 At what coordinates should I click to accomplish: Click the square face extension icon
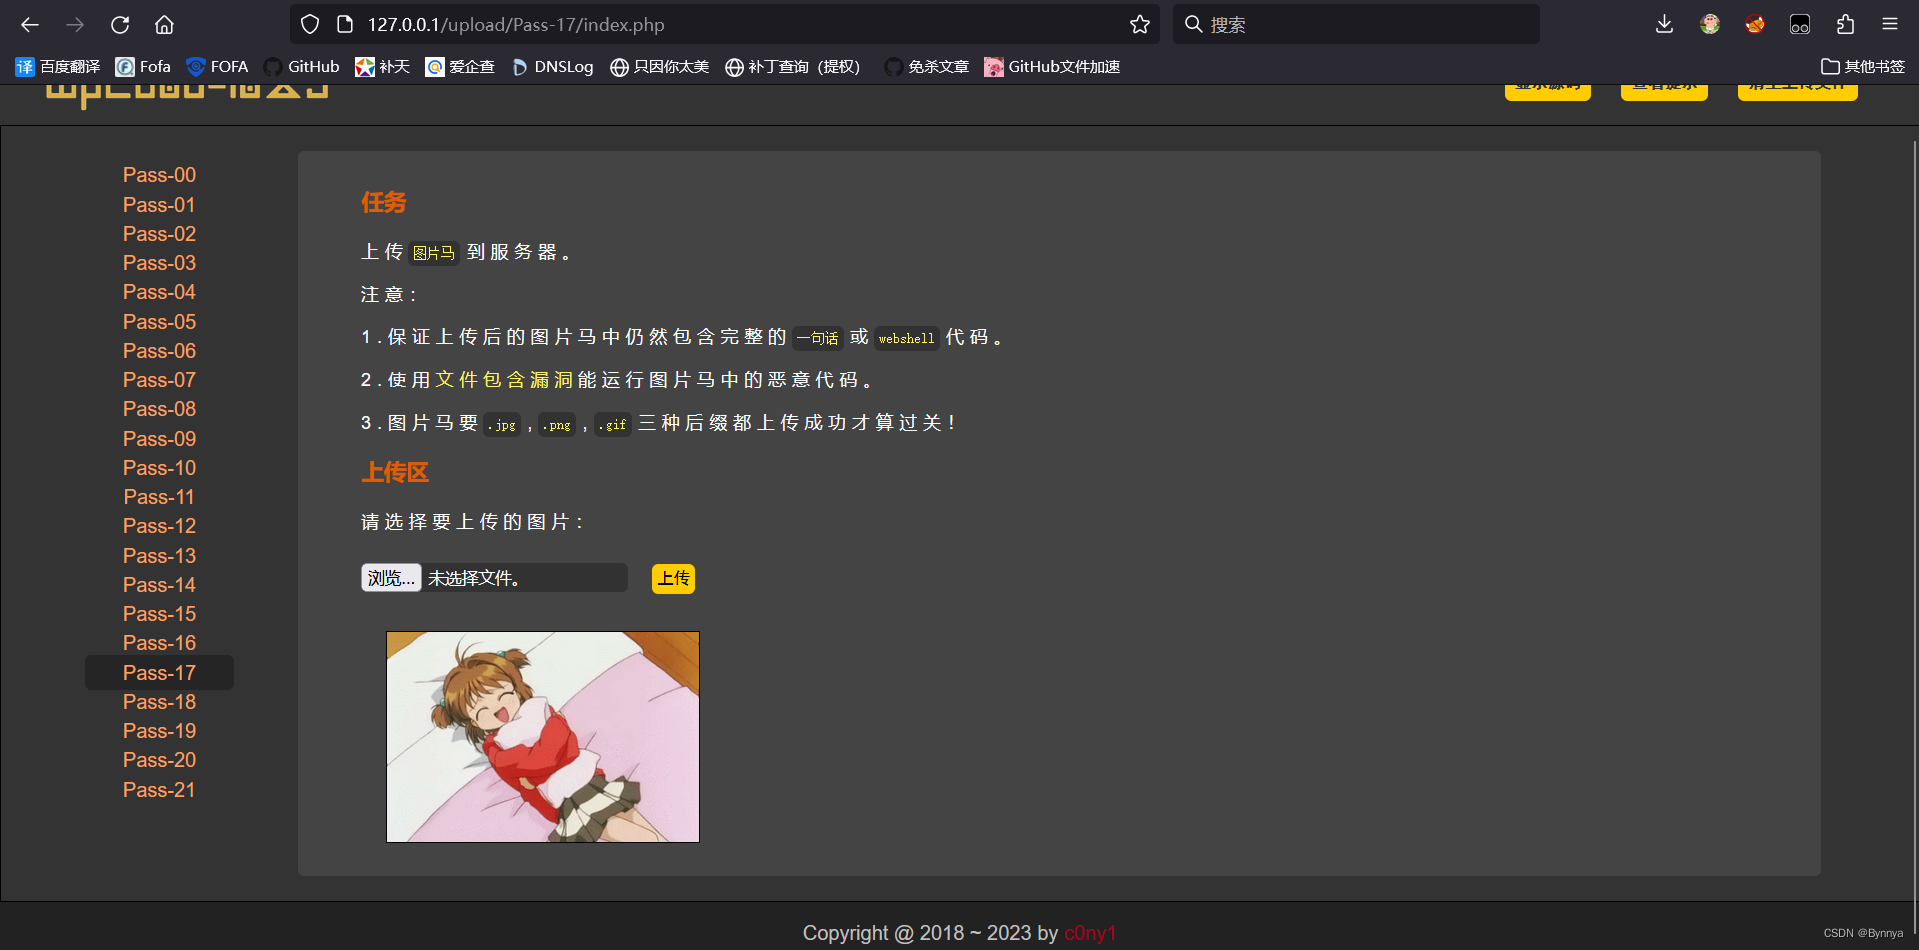[x=1800, y=24]
